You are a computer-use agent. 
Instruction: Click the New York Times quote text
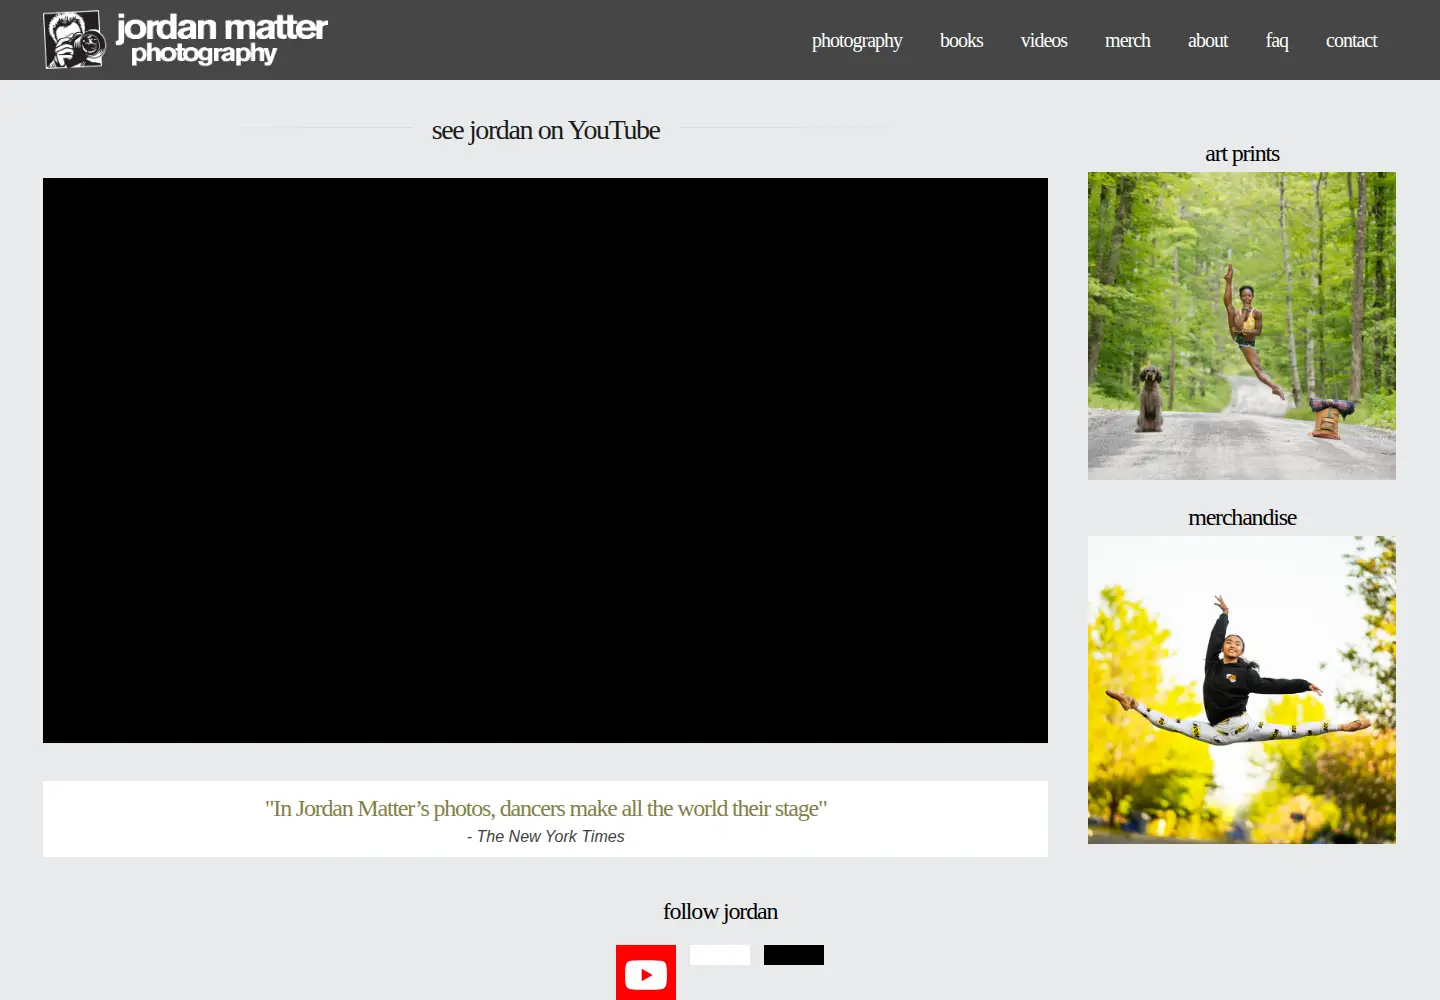[546, 808]
